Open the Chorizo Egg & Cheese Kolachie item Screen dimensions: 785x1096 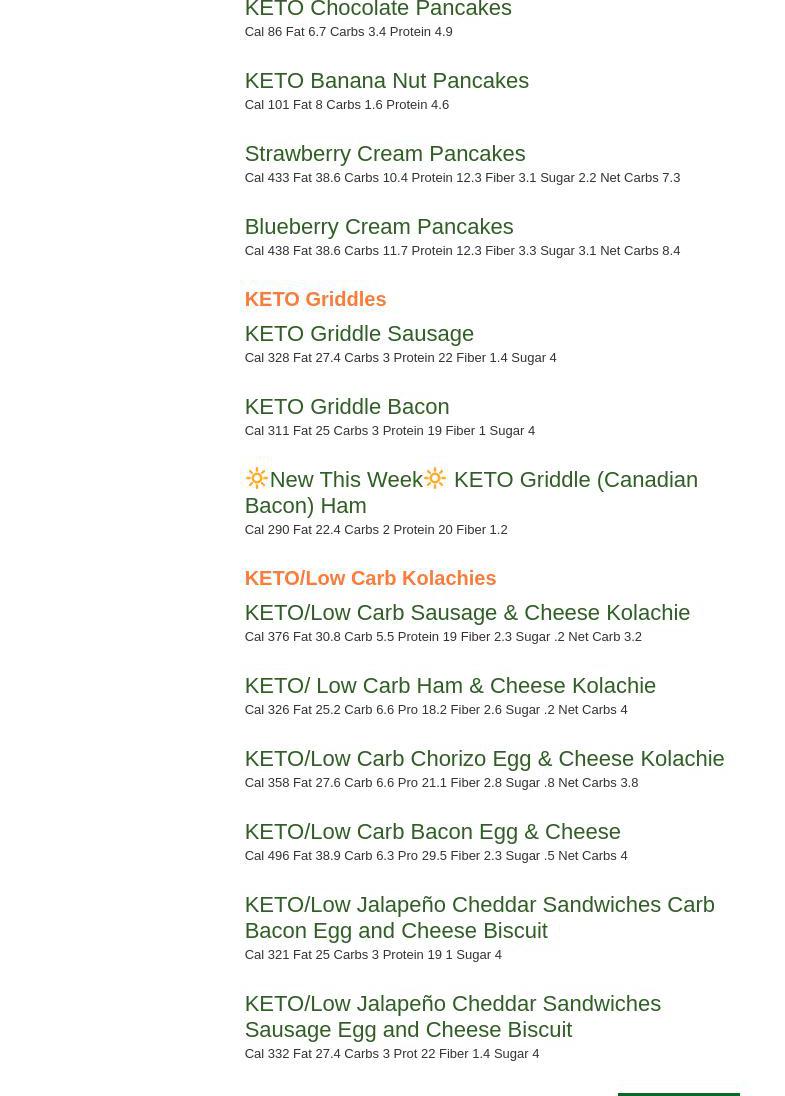coord(484,759)
